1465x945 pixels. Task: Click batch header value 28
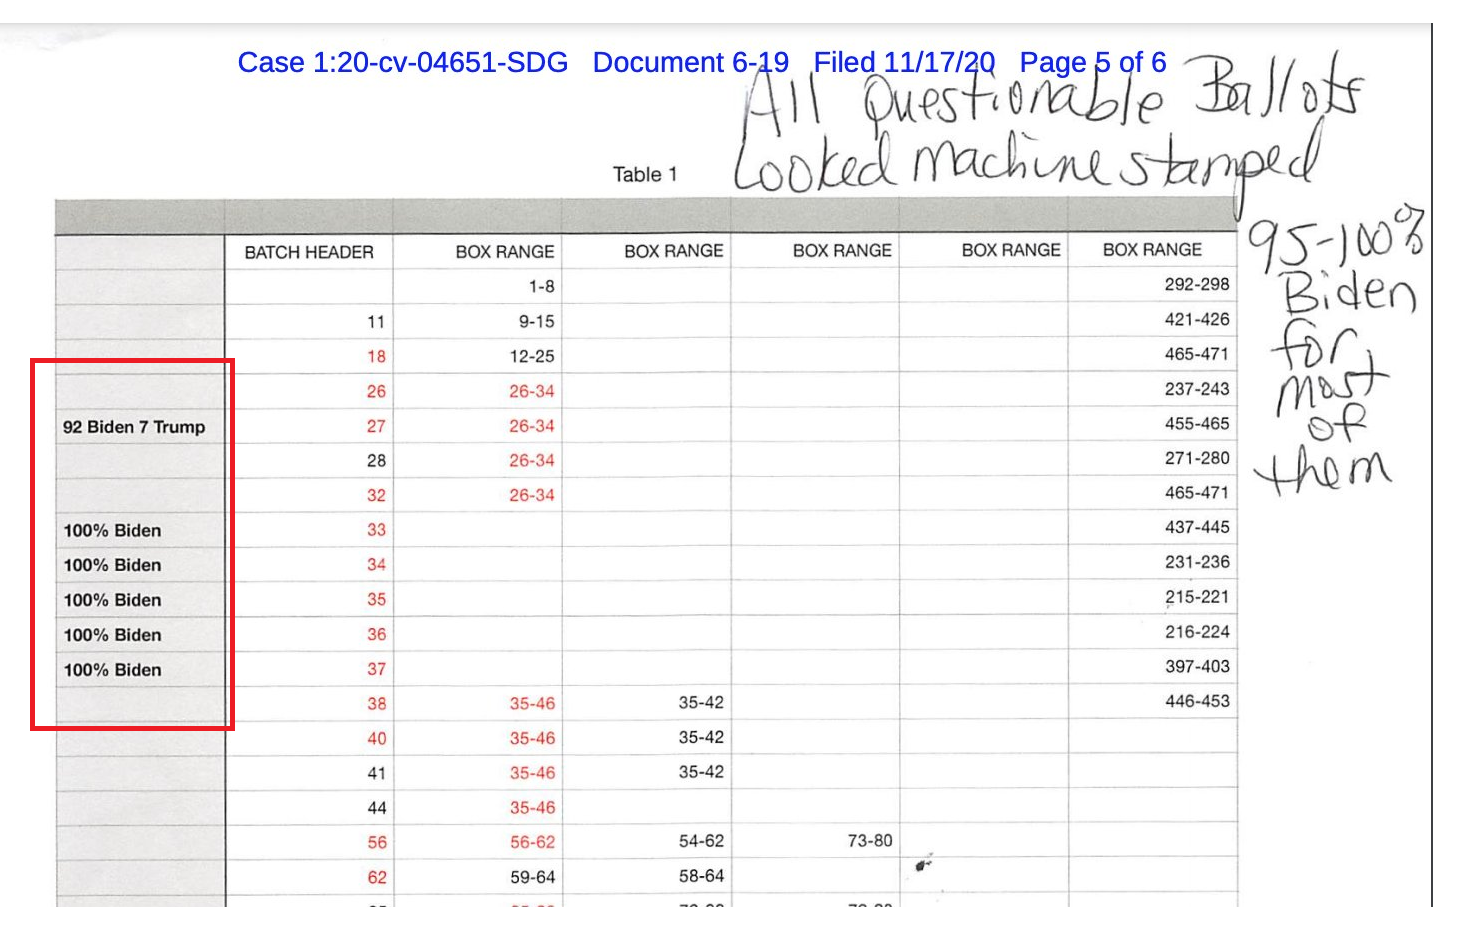point(376,461)
